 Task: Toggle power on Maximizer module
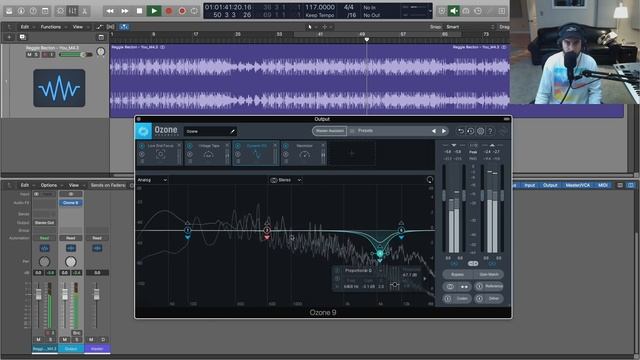(286, 146)
